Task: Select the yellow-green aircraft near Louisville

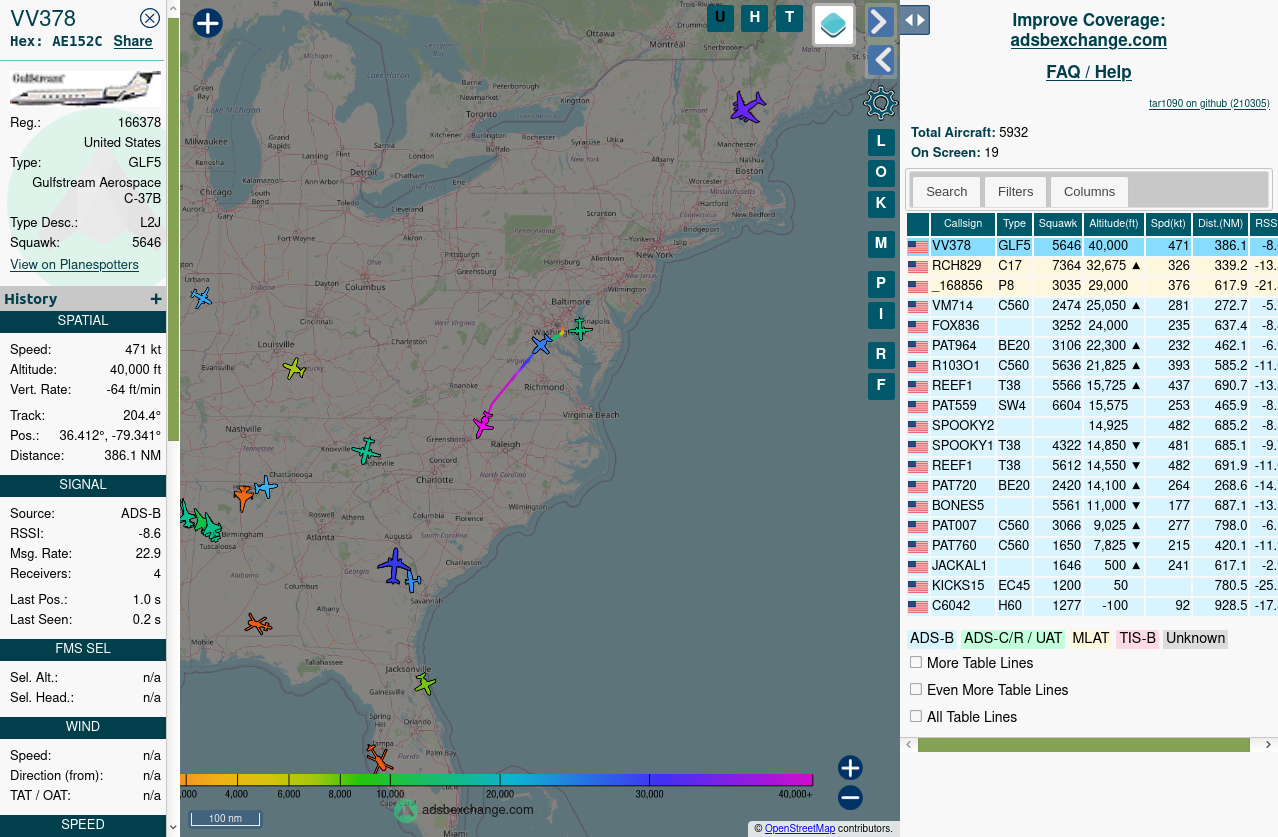Action: coord(294,369)
